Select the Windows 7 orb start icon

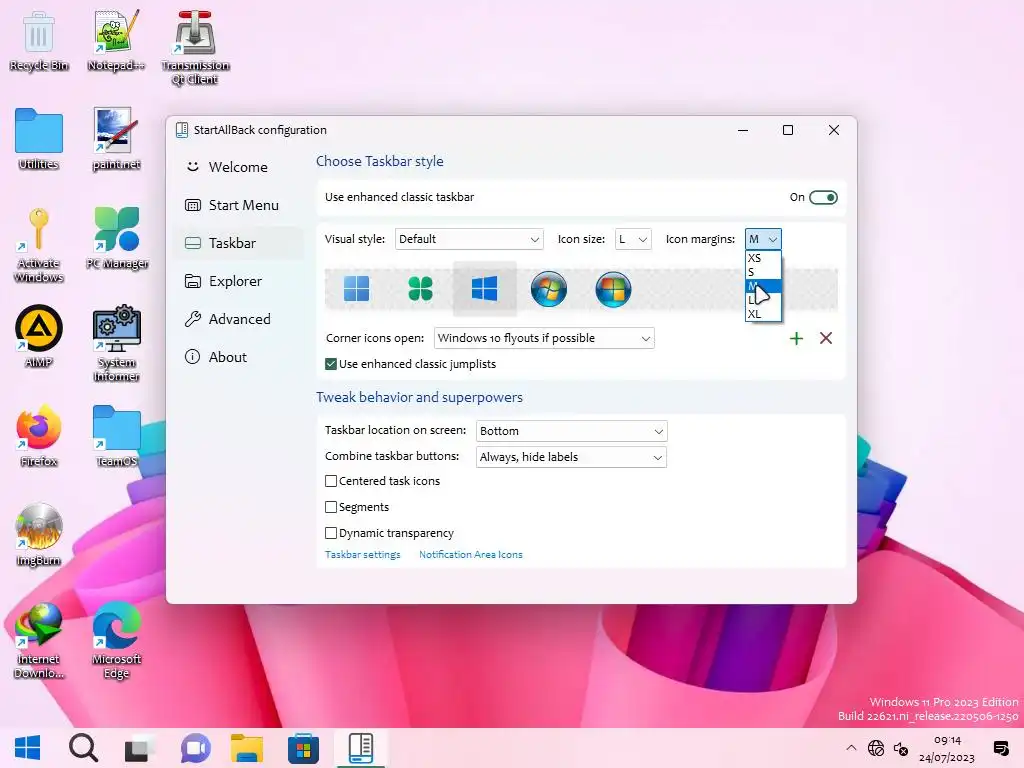(549, 289)
